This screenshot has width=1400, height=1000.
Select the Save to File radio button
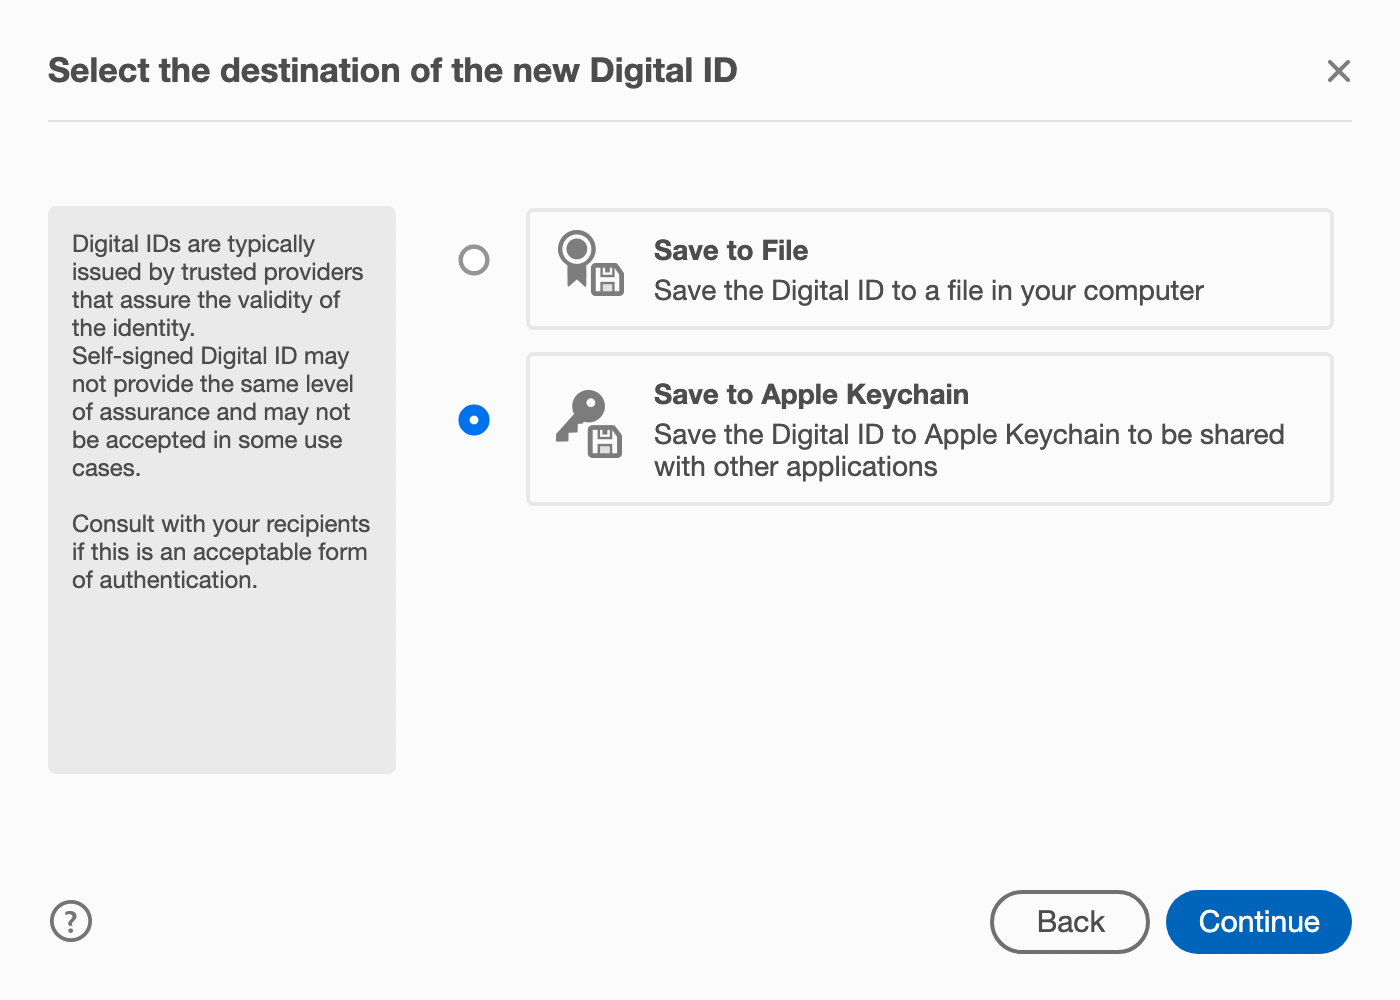(x=474, y=260)
